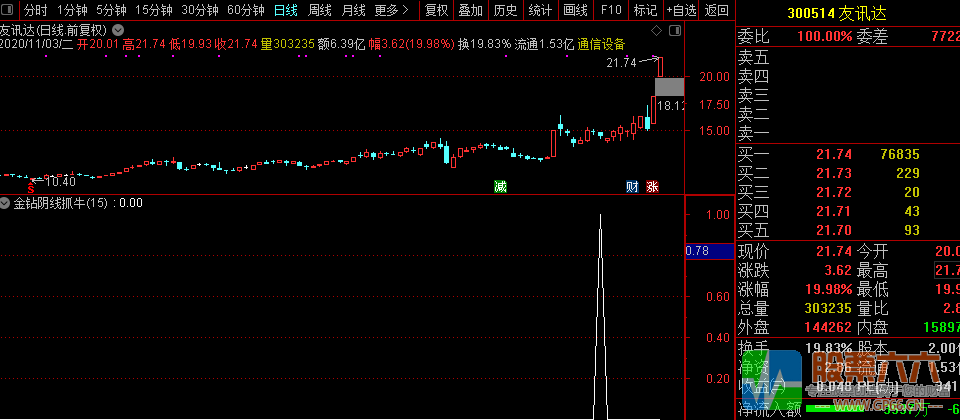Click the 卖一 ask row label
The width and height of the screenshot is (960, 420).
click(754, 133)
